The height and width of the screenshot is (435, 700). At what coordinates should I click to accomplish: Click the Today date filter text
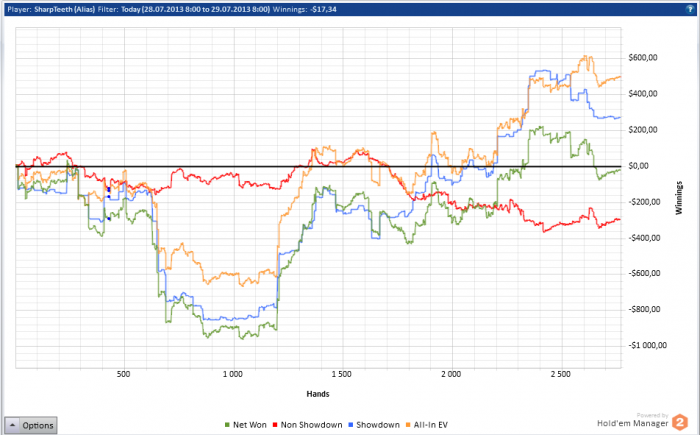tap(196, 9)
